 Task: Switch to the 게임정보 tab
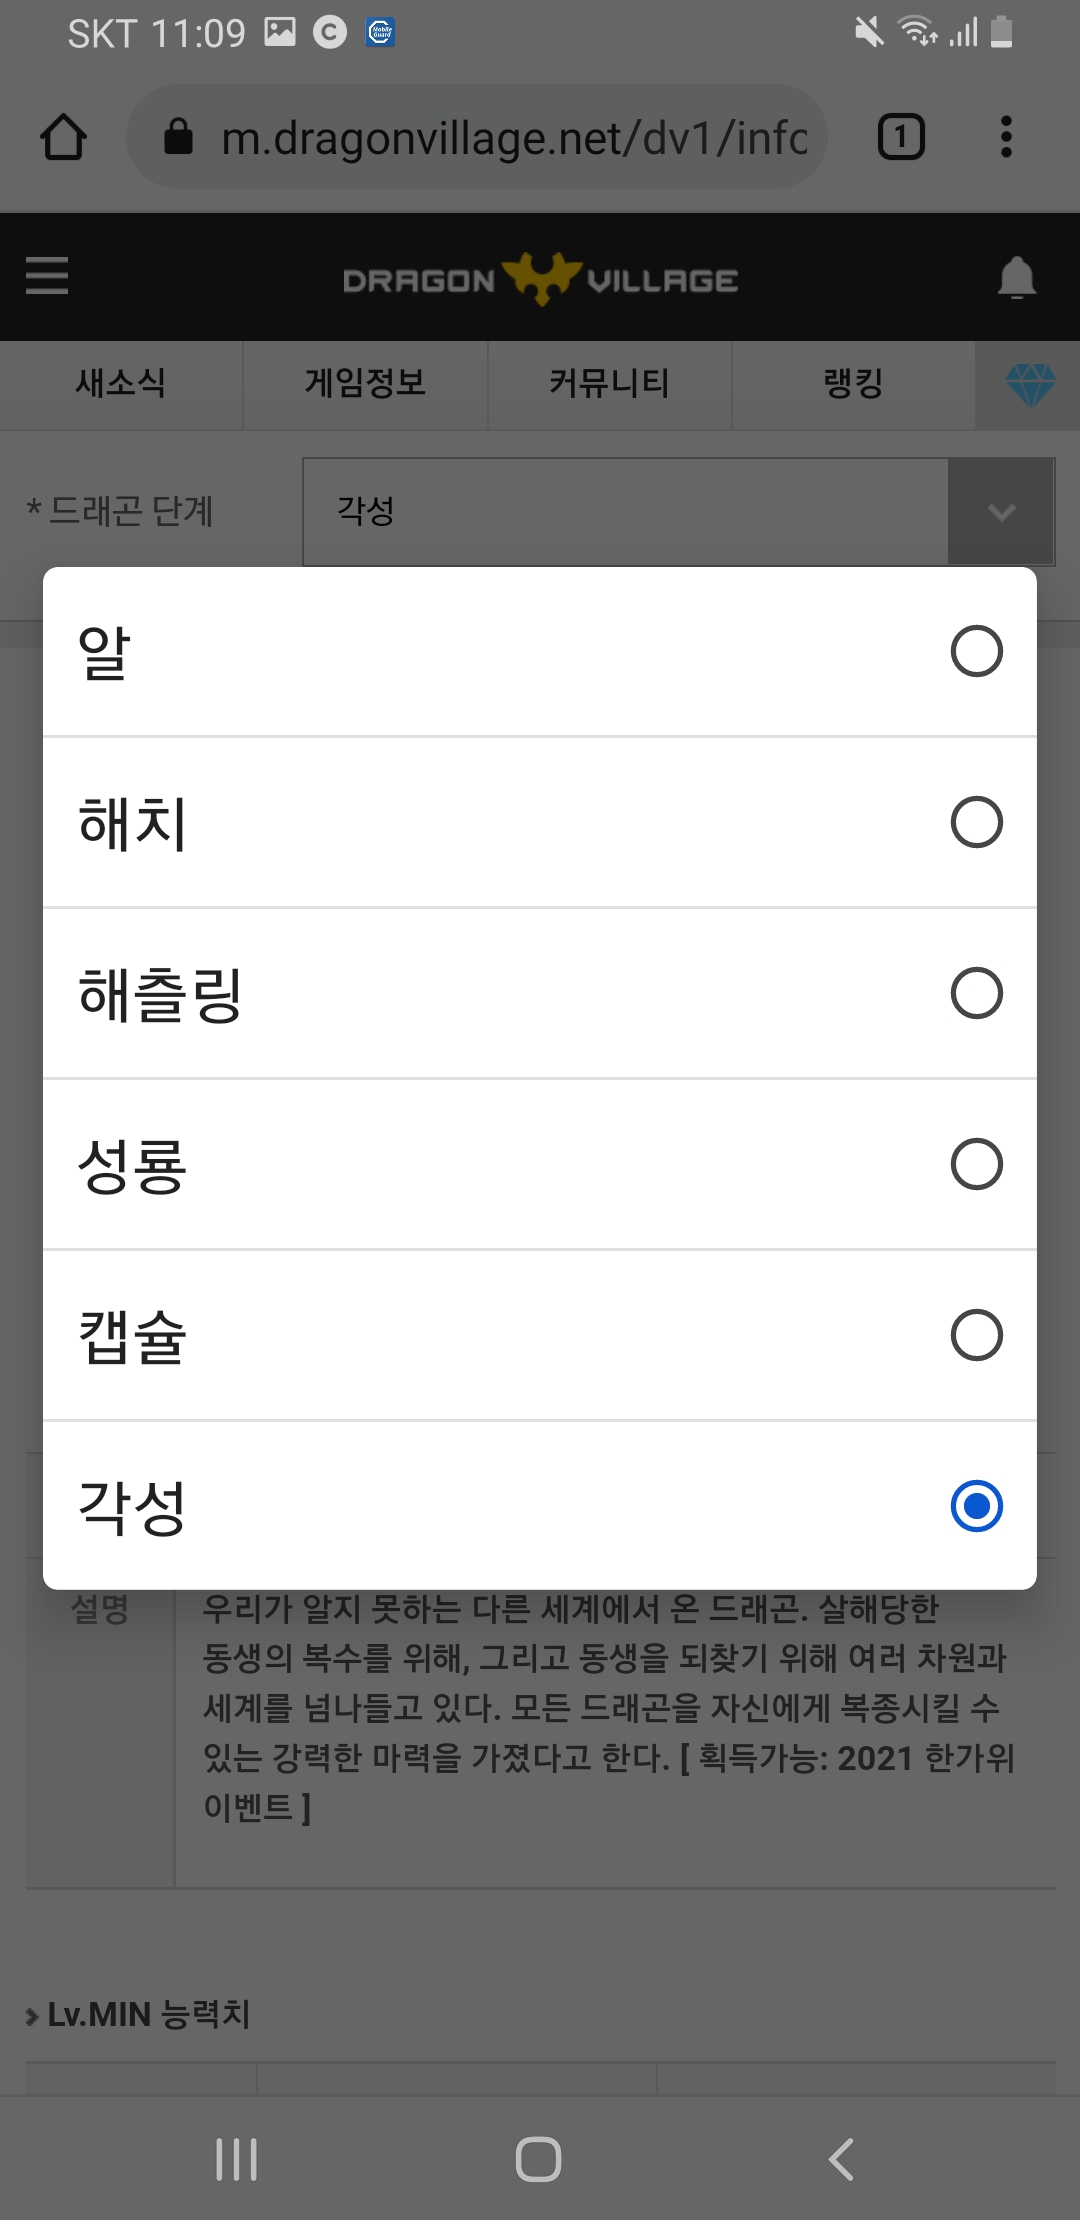pos(365,384)
